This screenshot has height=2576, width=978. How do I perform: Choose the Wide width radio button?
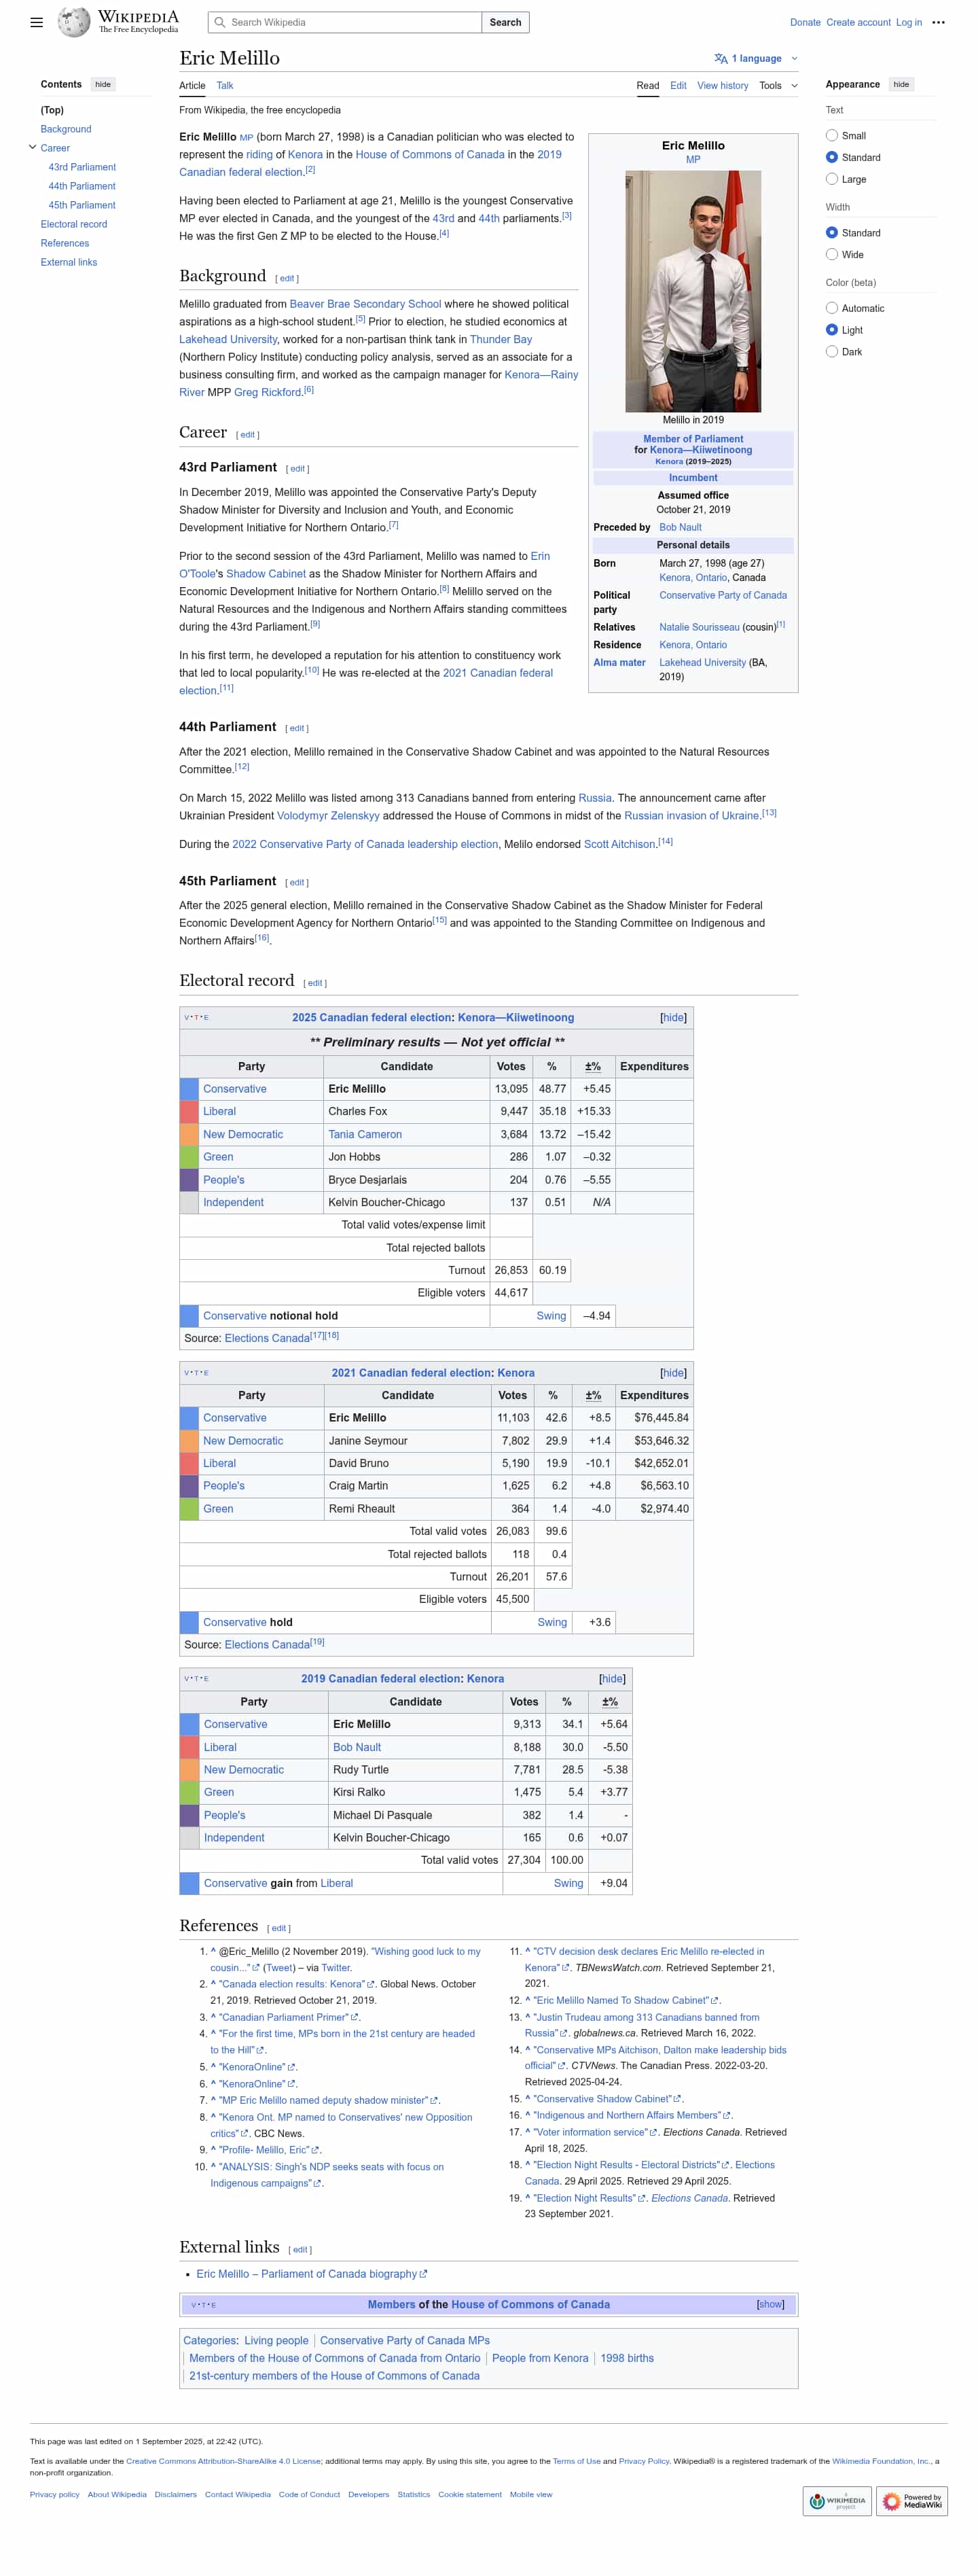click(831, 255)
